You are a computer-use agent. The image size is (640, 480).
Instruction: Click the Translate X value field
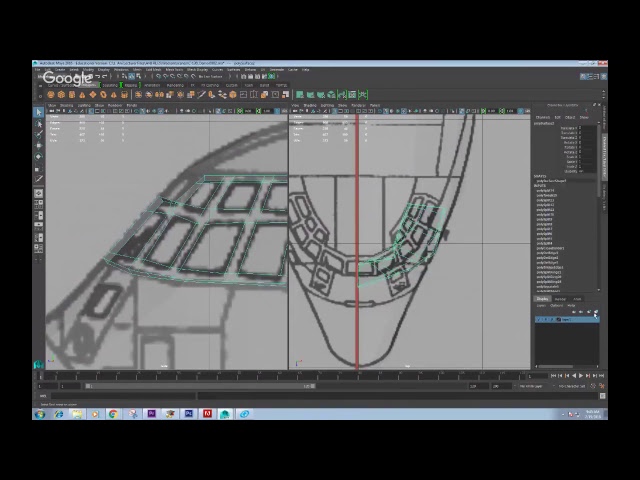click(x=587, y=128)
